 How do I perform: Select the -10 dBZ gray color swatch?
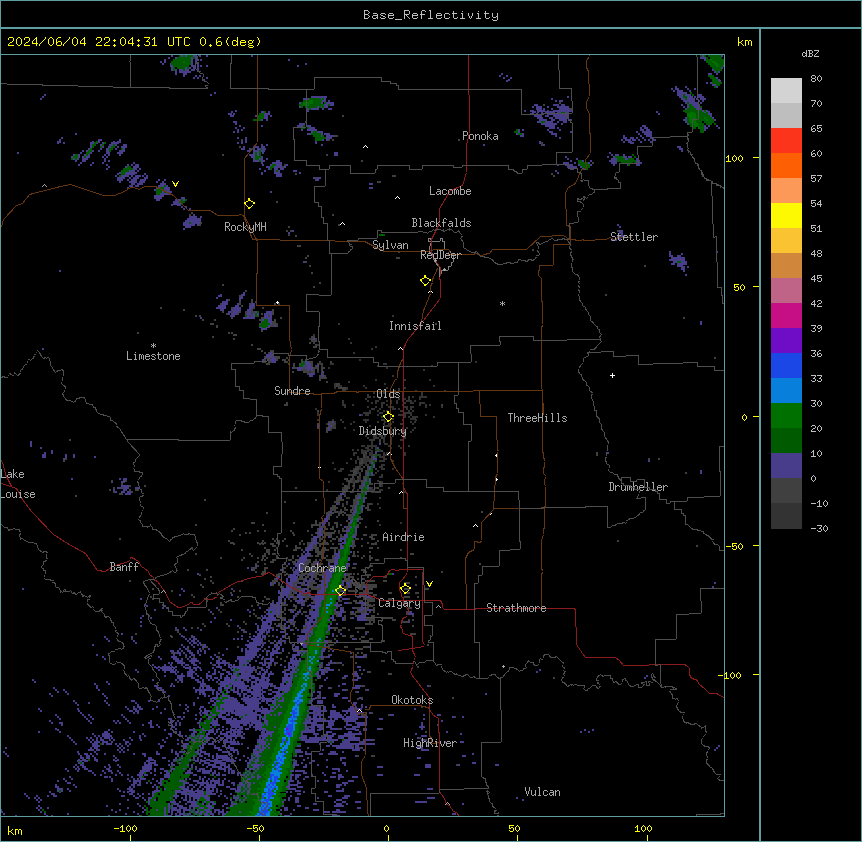786,516
